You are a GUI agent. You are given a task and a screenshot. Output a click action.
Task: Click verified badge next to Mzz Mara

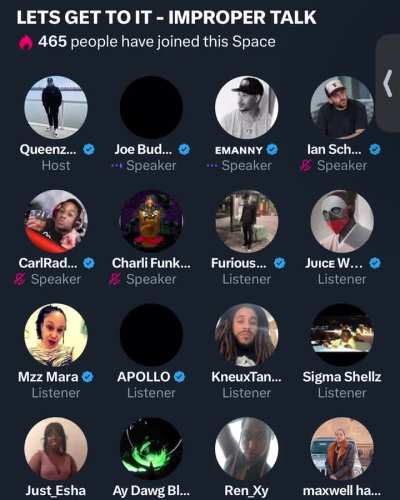pos(87,377)
